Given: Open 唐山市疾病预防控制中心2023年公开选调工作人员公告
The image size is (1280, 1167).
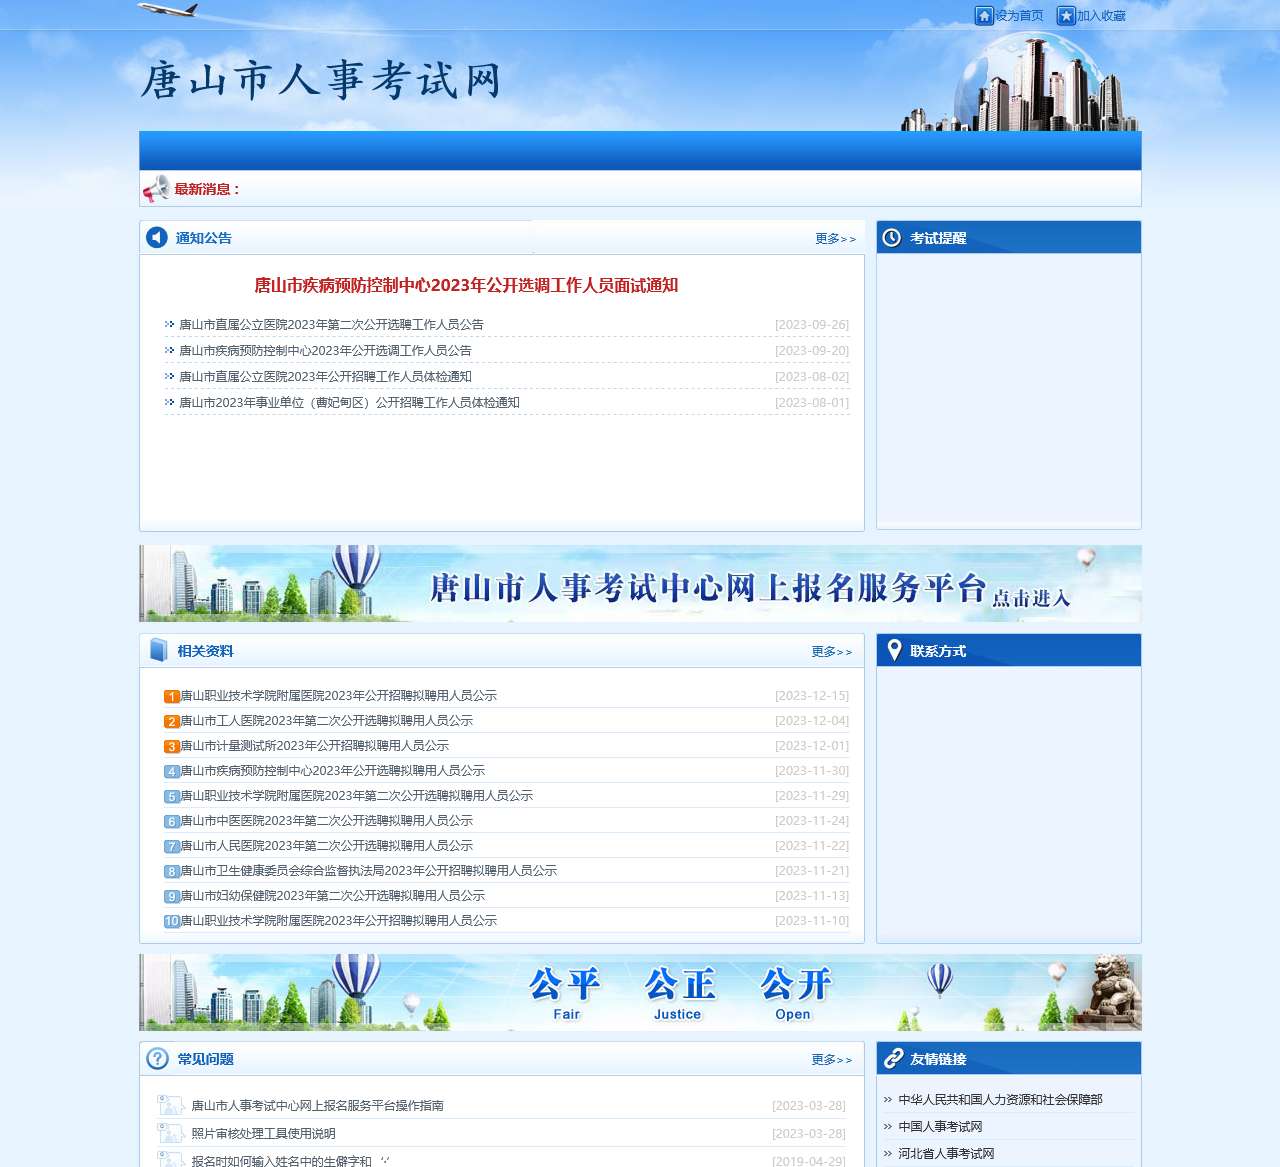Looking at the screenshot, I should point(325,350).
